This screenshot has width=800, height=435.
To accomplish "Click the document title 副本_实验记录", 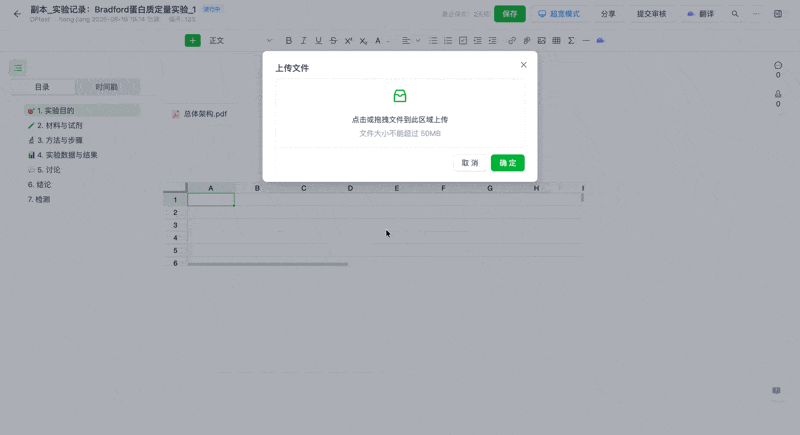I will click(113, 10).
